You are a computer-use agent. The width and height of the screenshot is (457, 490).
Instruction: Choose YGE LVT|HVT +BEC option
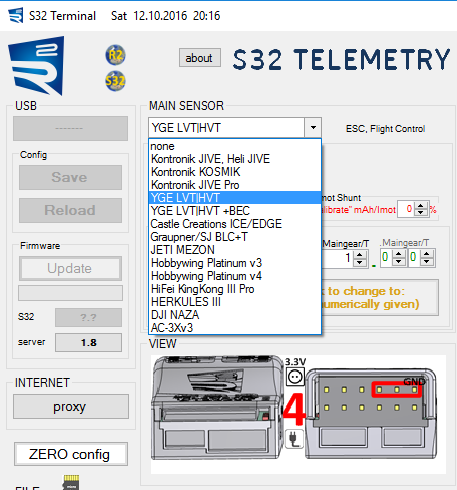click(x=235, y=211)
